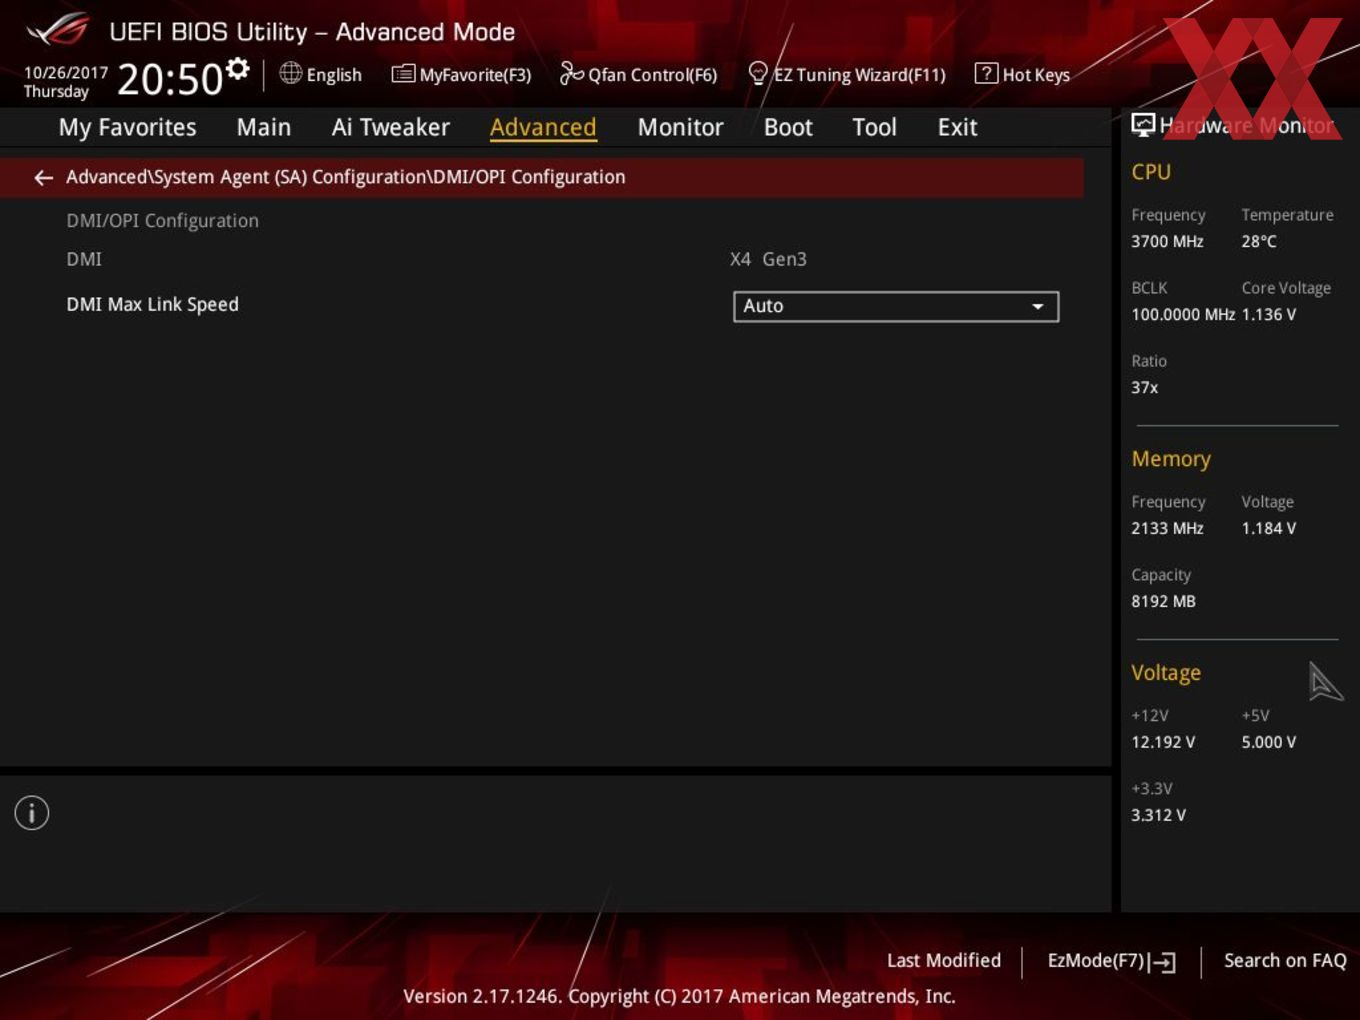Screen dimensions: 1360x1020
Task: Click the MyFavorite list icon
Action: [x=403, y=74]
